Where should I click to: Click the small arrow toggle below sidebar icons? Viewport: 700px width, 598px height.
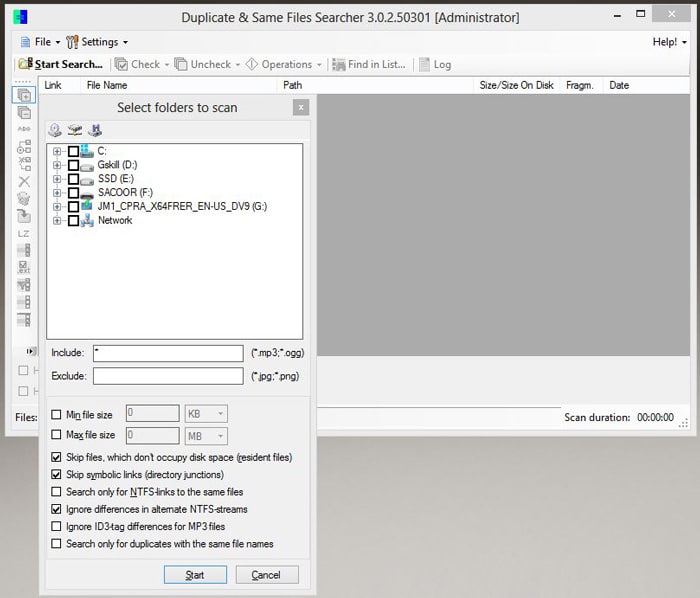point(30,351)
